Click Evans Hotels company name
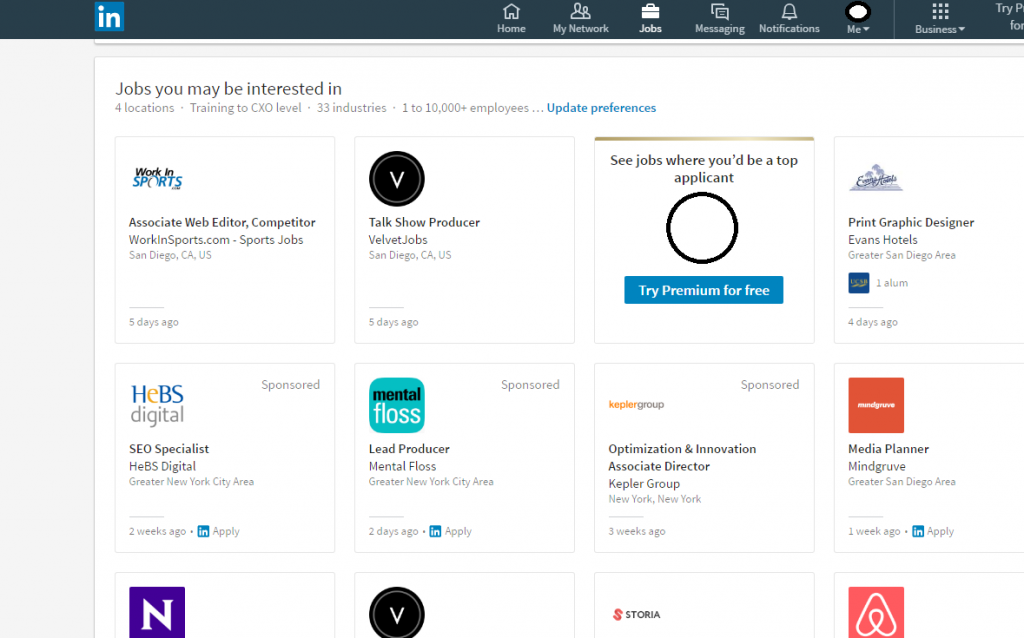Screen dimensions: 1024x638 tap(882, 240)
